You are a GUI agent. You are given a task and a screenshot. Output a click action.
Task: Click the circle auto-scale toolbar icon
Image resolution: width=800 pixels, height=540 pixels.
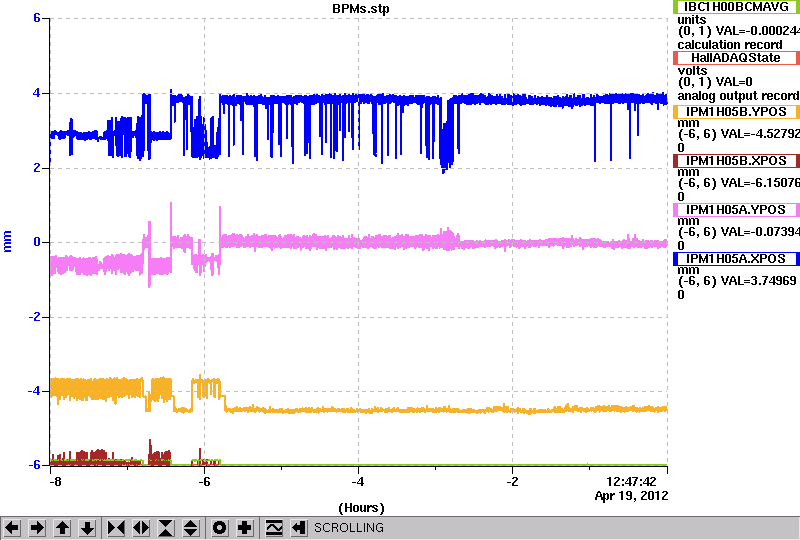[x=219, y=527]
